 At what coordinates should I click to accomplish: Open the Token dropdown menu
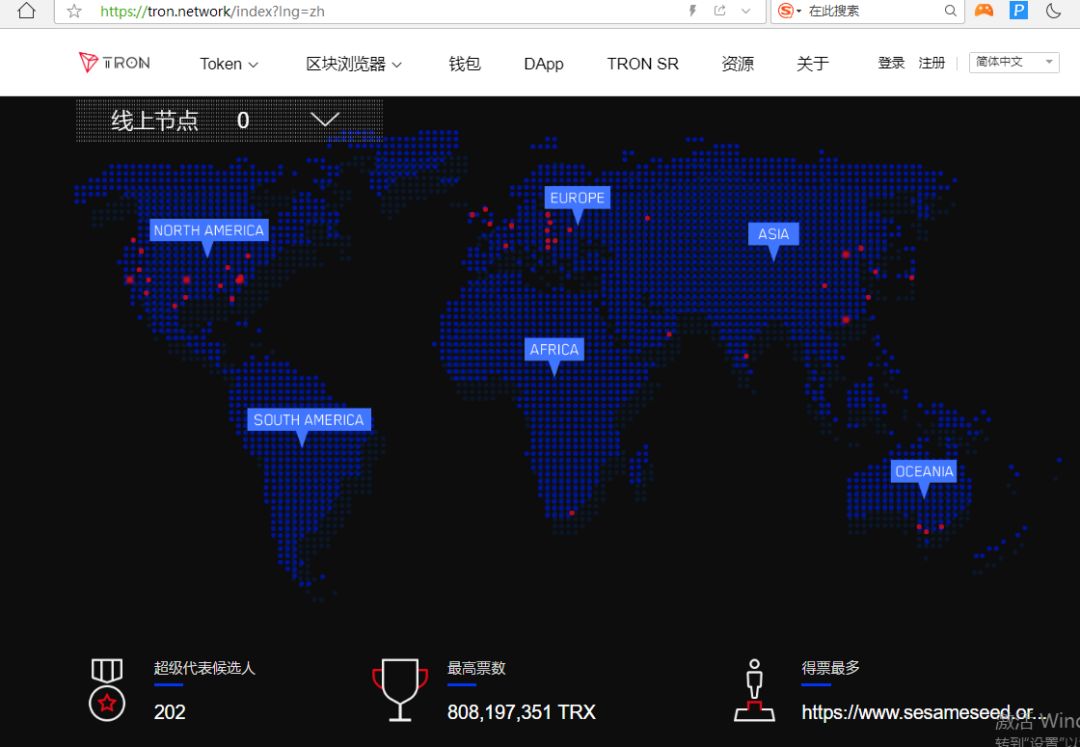coord(229,64)
